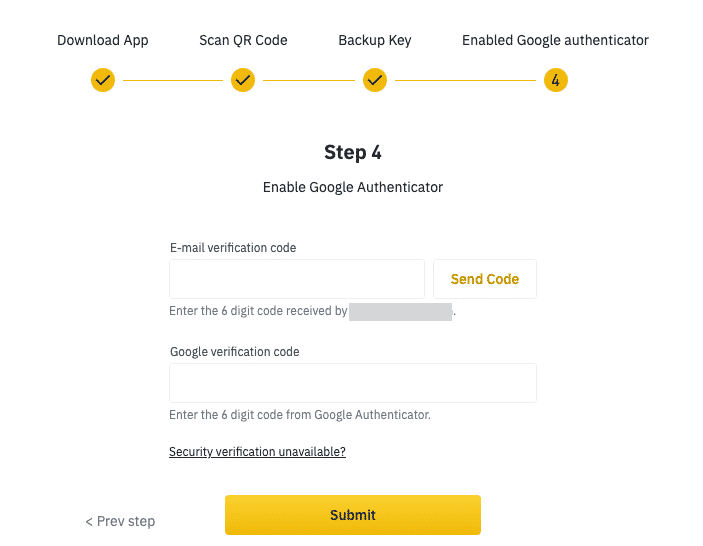703x546 pixels.
Task: Click the Google Authenticator code hint text
Action: click(x=300, y=415)
